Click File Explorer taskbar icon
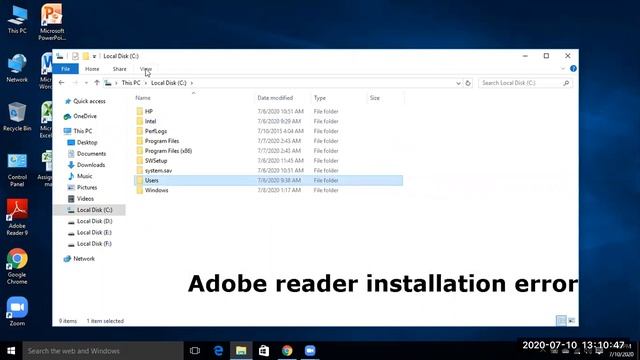The image size is (640, 360). (241, 351)
